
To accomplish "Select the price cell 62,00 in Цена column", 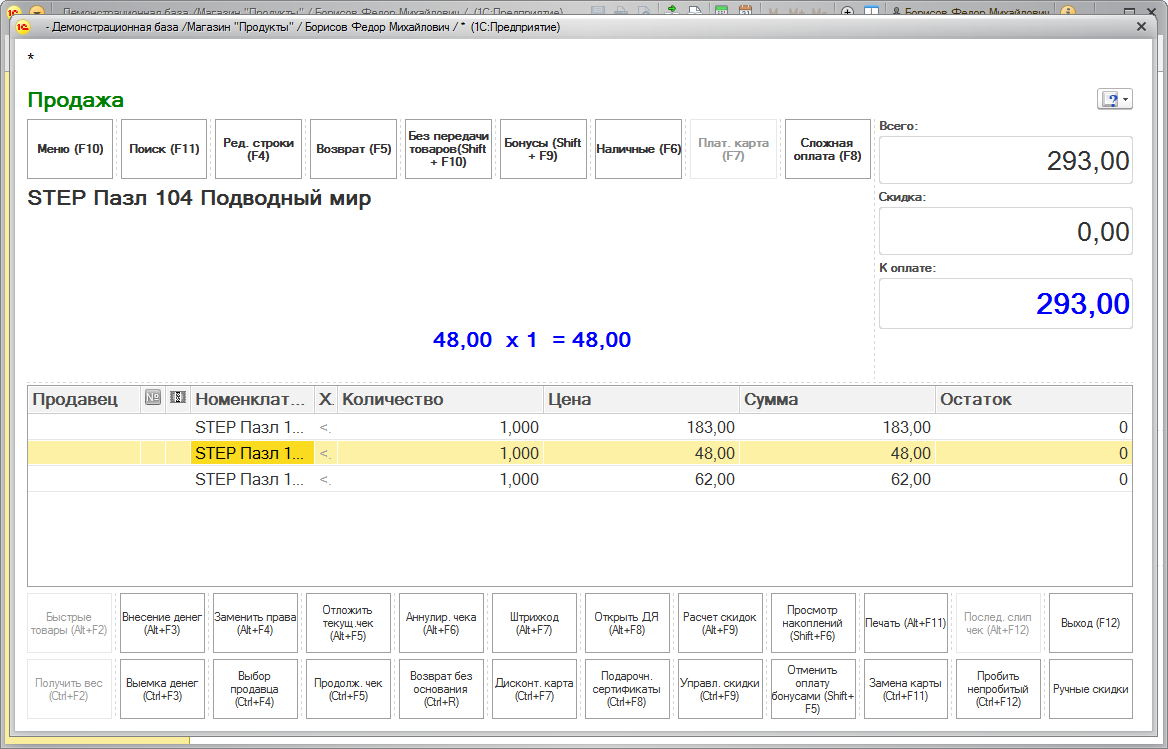I will (641, 479).
